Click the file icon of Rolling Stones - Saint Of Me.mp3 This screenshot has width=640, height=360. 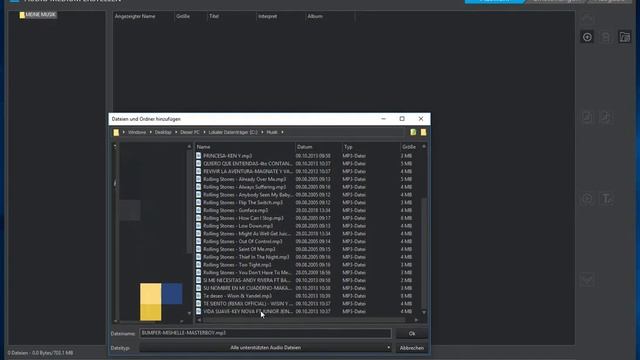pos(198,249)
